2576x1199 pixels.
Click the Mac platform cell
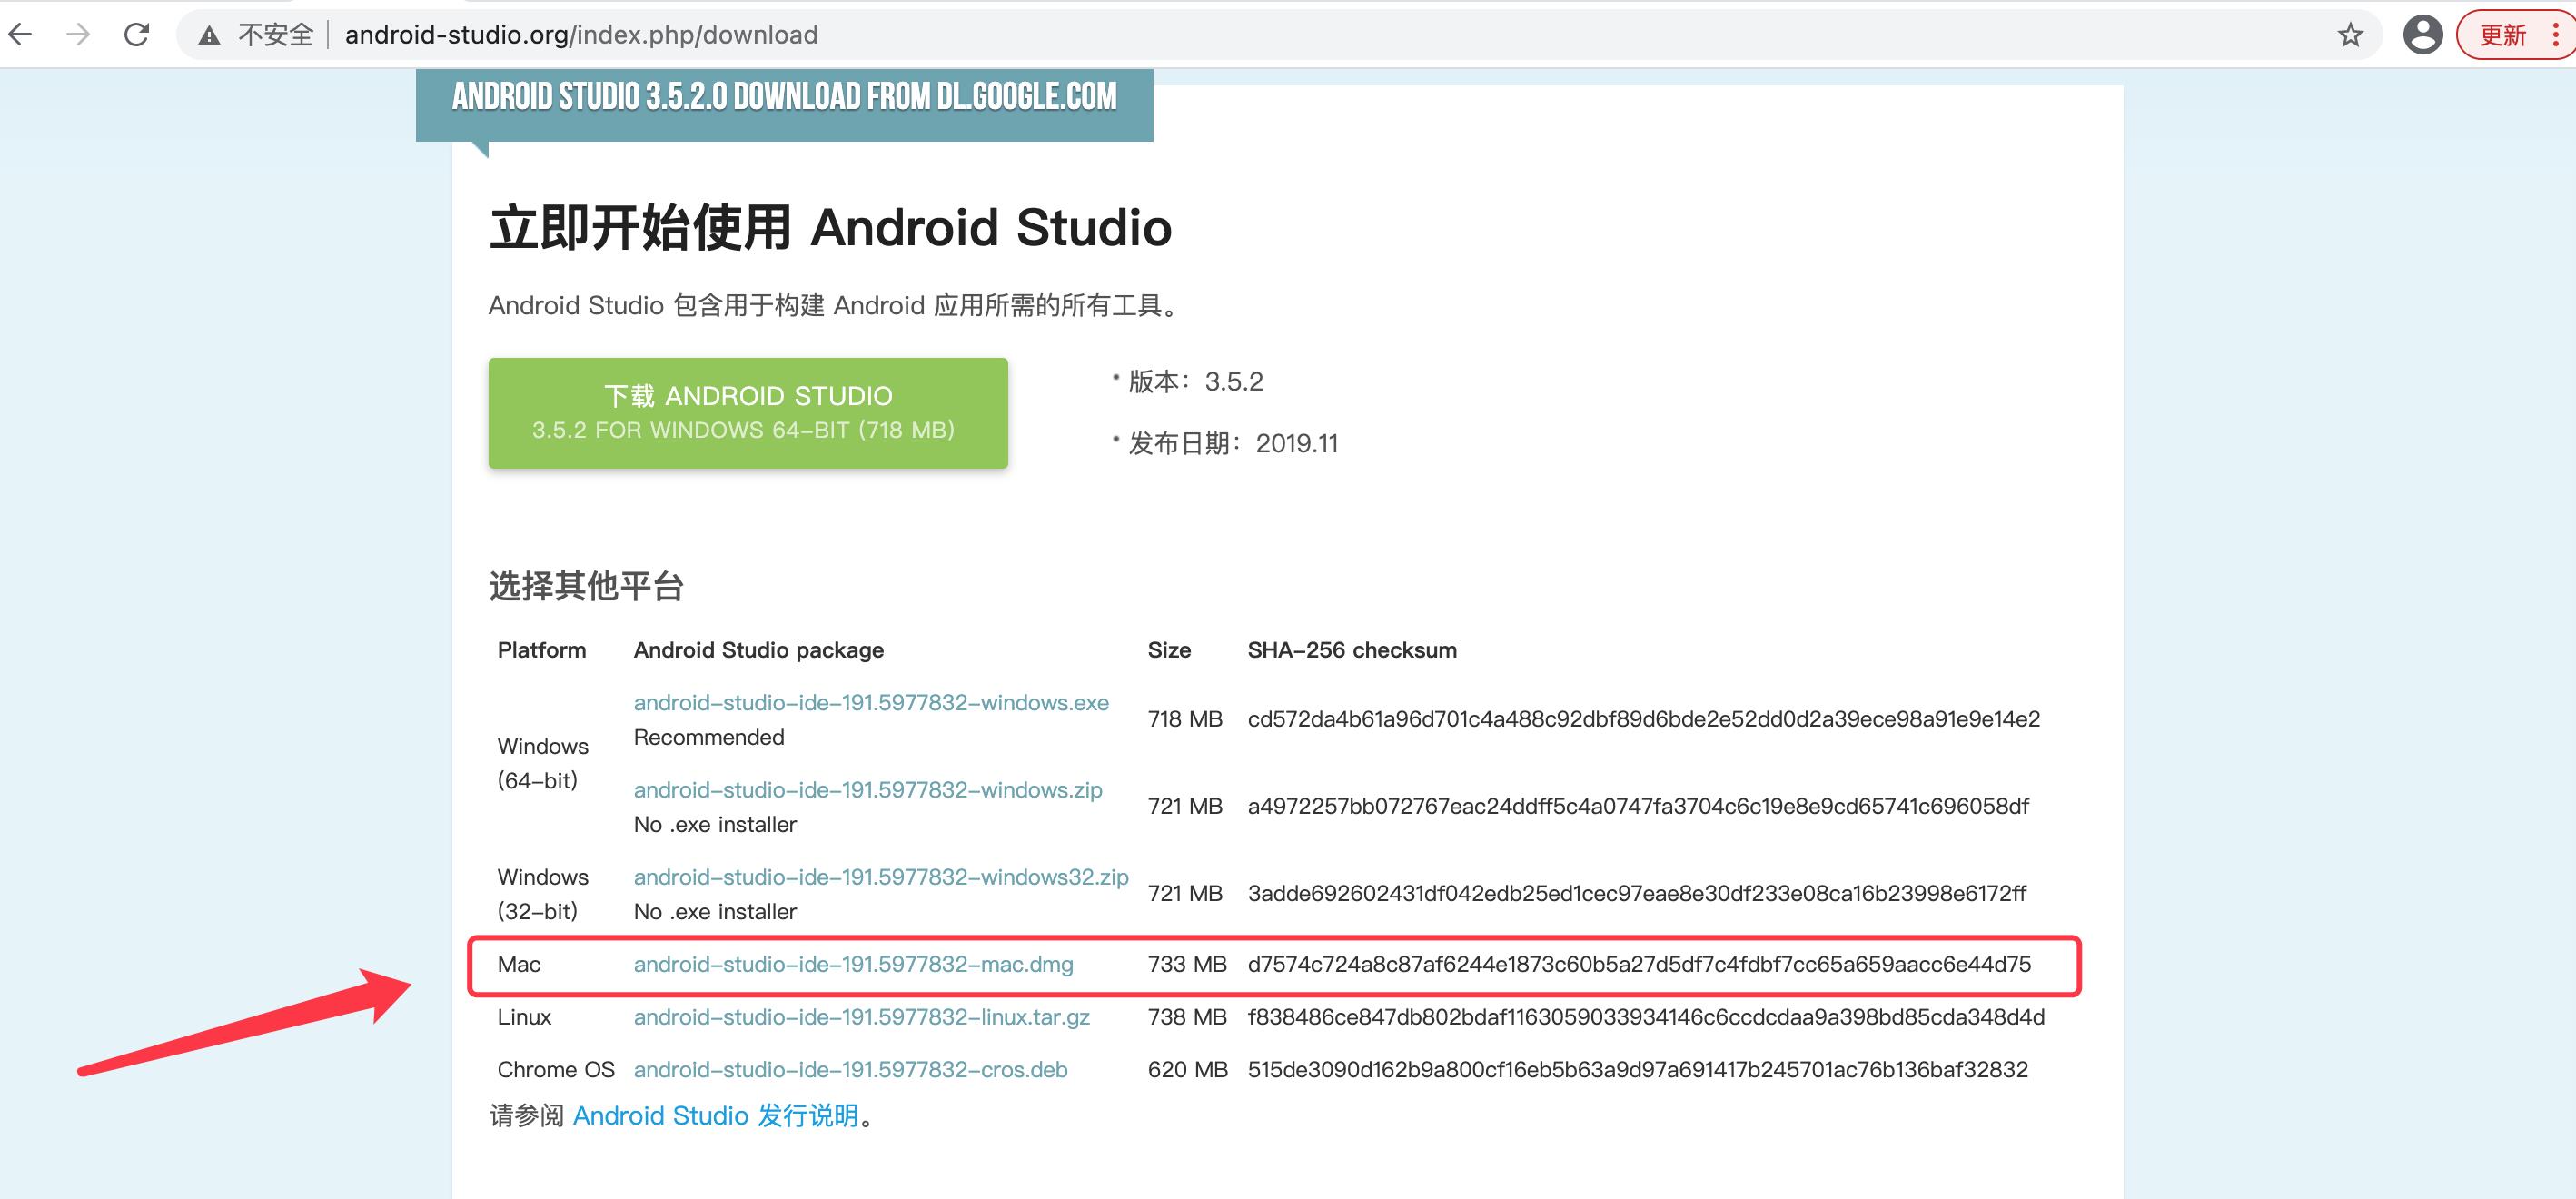519,964
